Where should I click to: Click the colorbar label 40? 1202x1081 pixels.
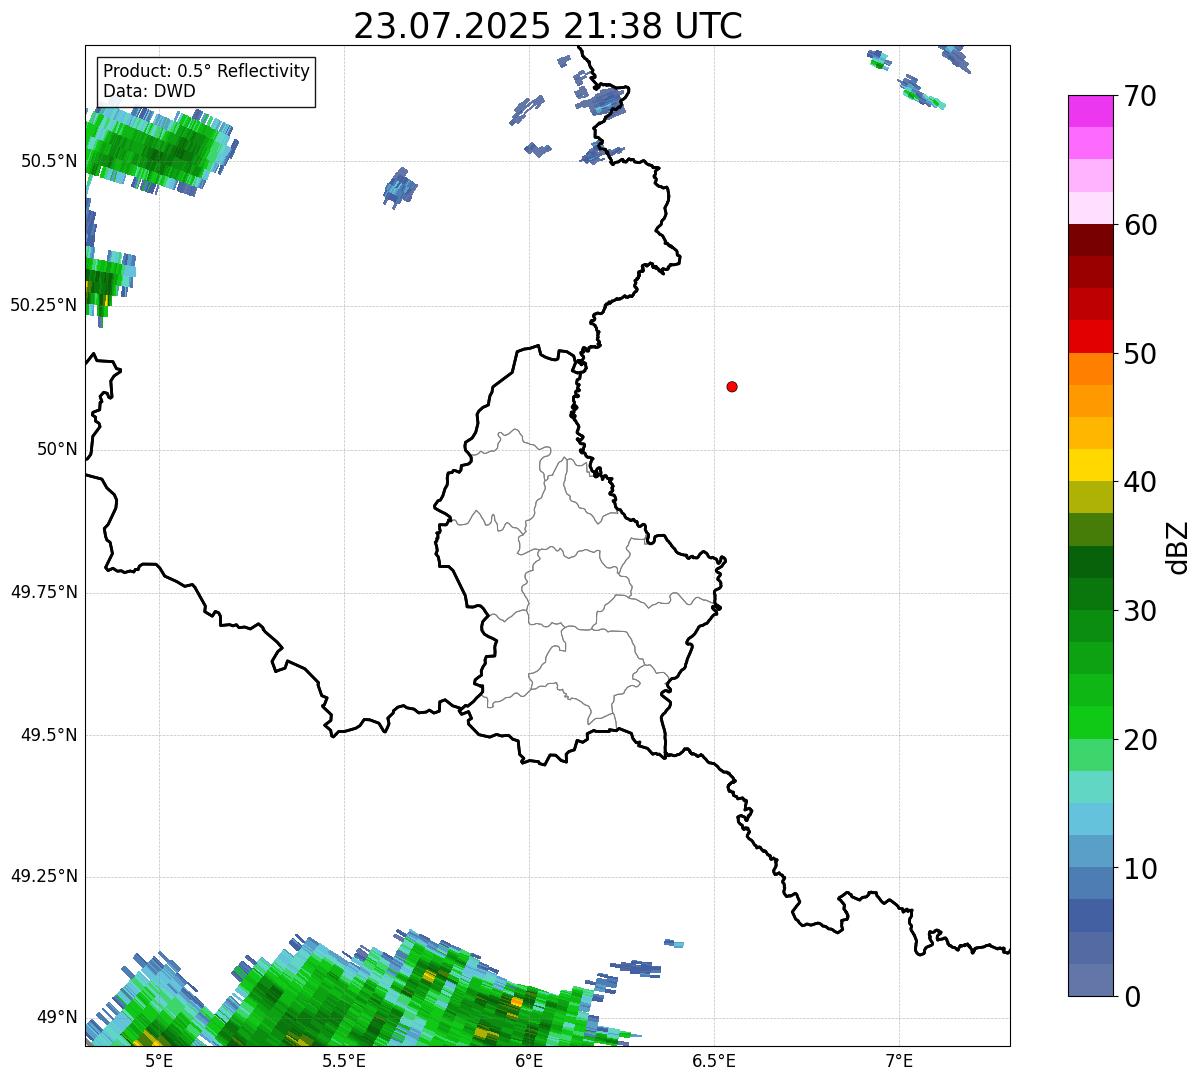pyautogui.click(x=1141, y=482)
